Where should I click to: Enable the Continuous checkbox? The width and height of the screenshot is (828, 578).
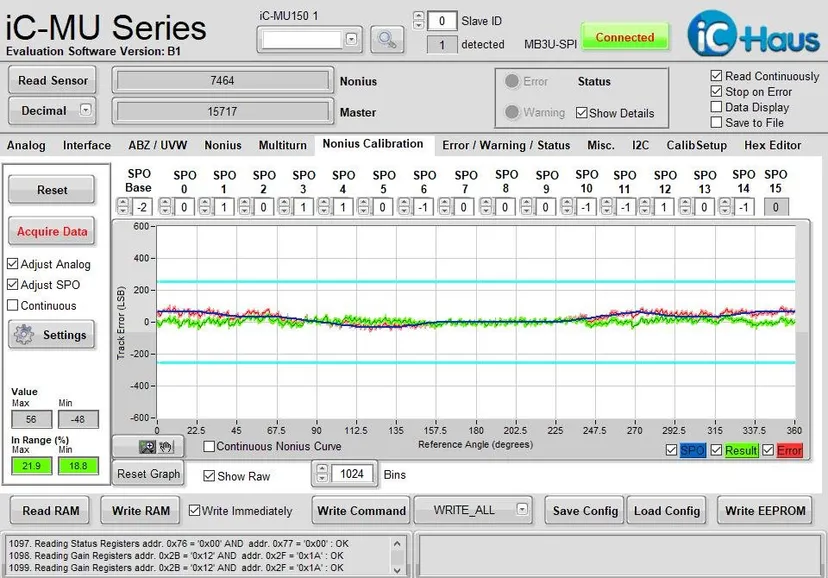click(x=13, y=305)
